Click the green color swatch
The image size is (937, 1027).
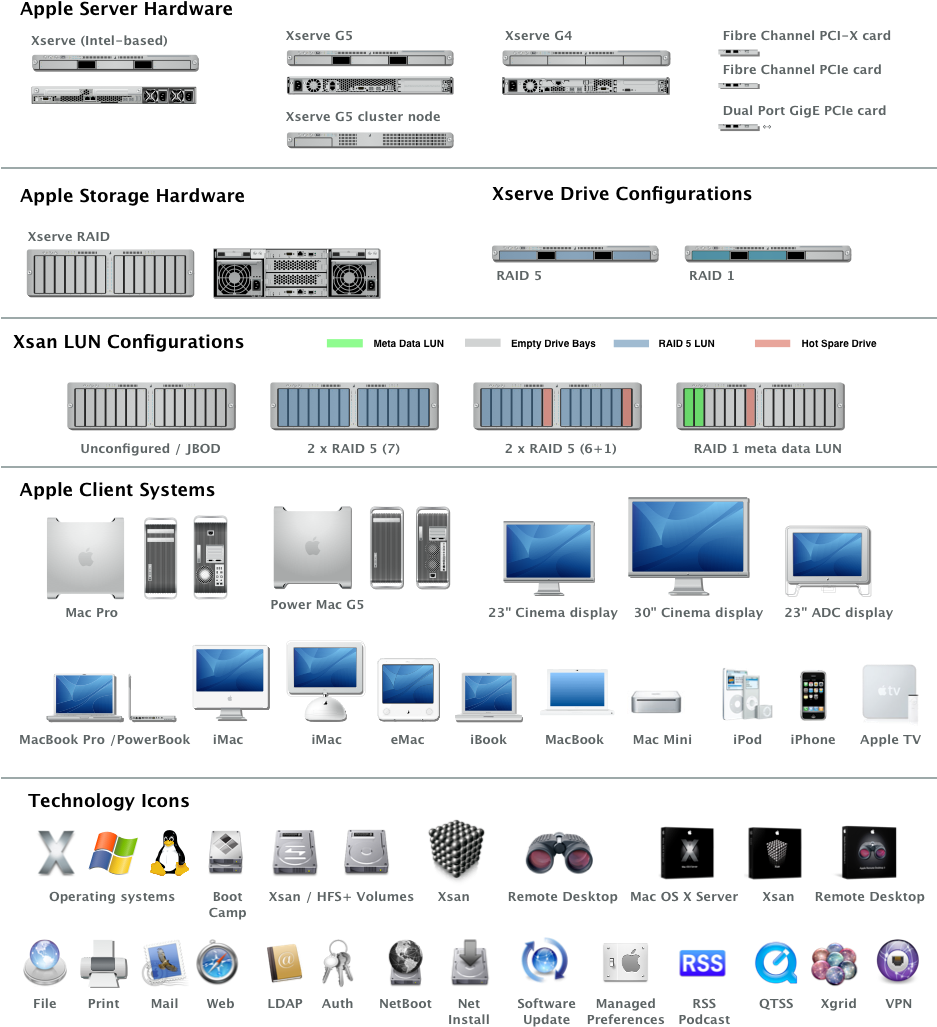tap(344, 343)
